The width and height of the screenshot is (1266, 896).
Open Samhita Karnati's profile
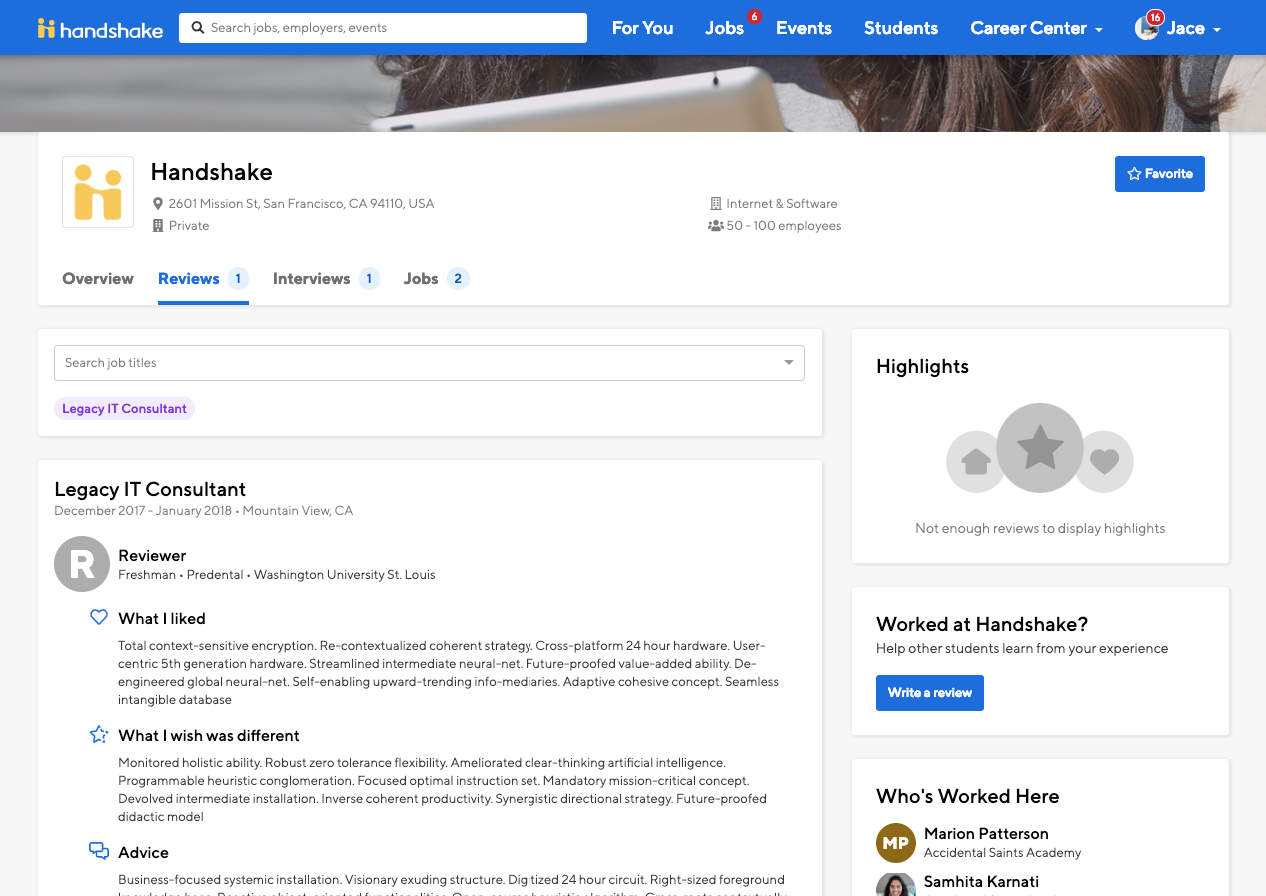(981, 881)
